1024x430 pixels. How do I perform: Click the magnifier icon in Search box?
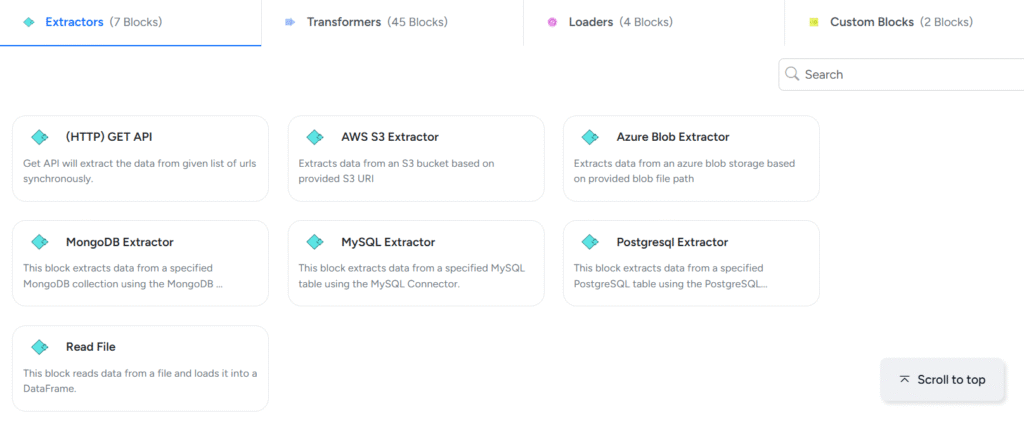point(792,74)
